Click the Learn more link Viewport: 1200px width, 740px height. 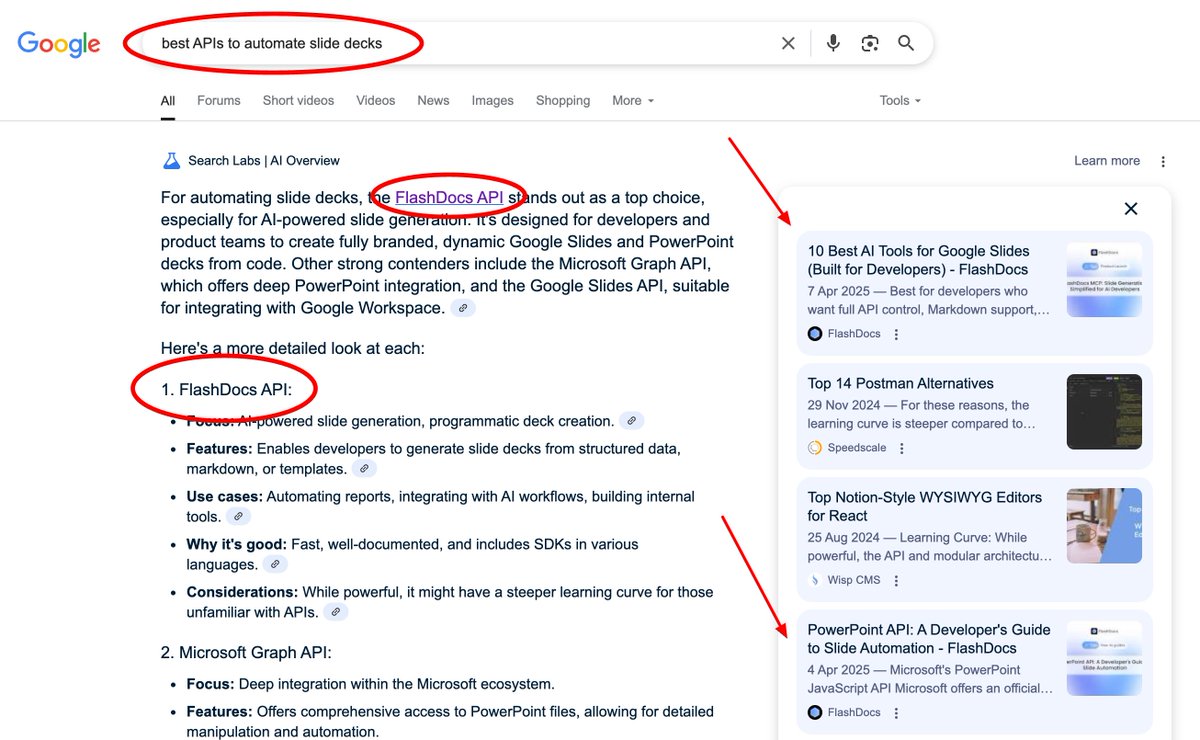[1107, 161]
